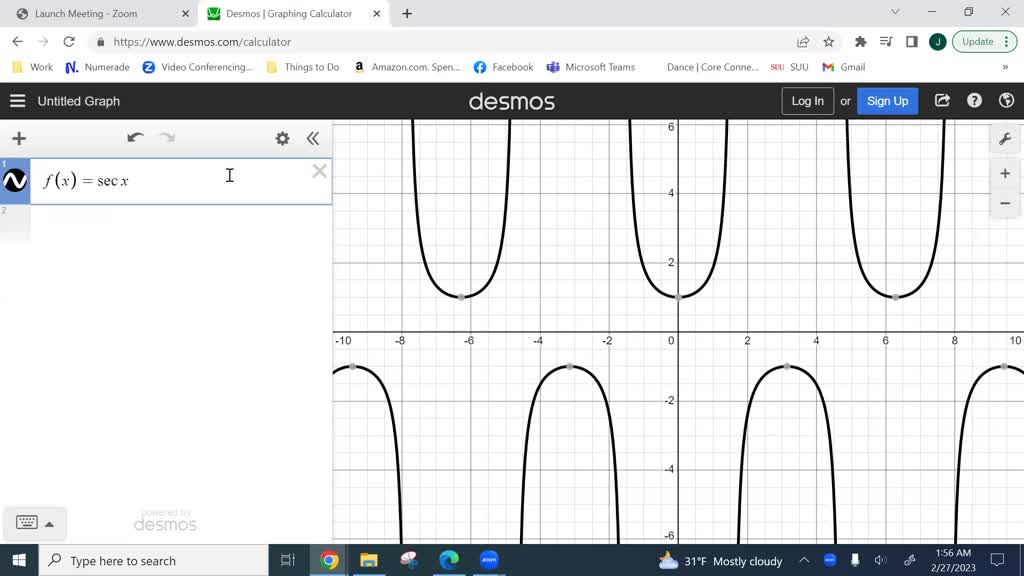
Task: Zoom out on the graph
Action: coord(1005,203)
